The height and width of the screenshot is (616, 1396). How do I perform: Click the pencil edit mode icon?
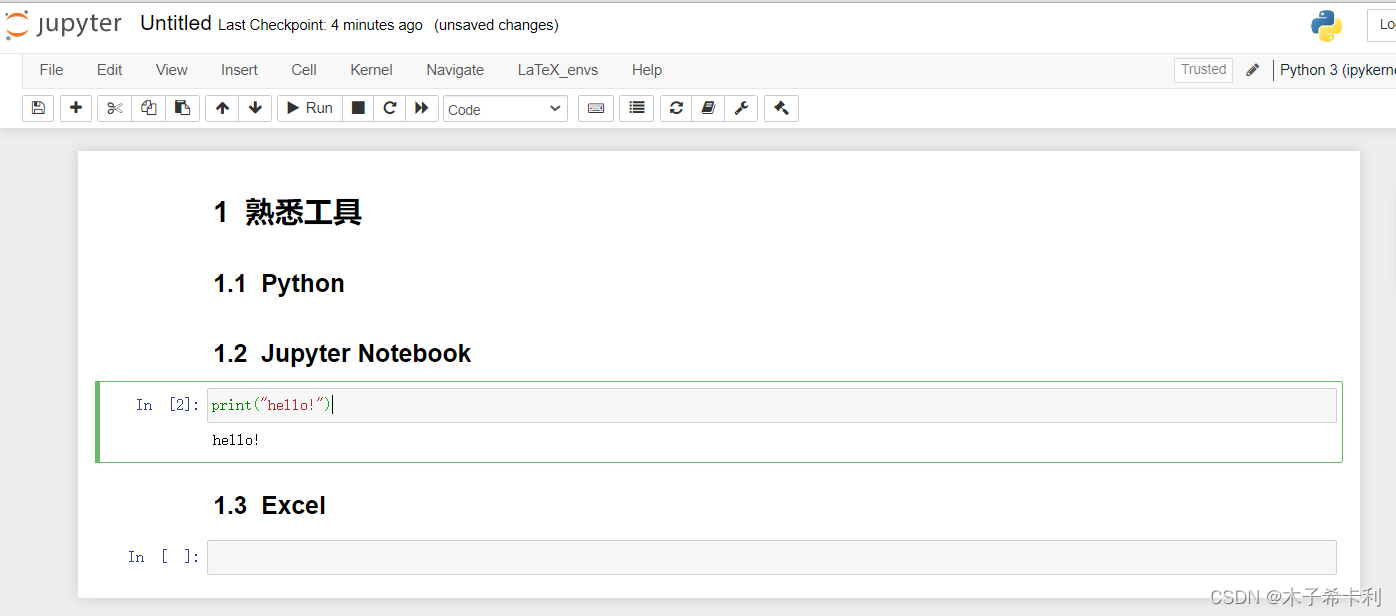point(1253,70)
